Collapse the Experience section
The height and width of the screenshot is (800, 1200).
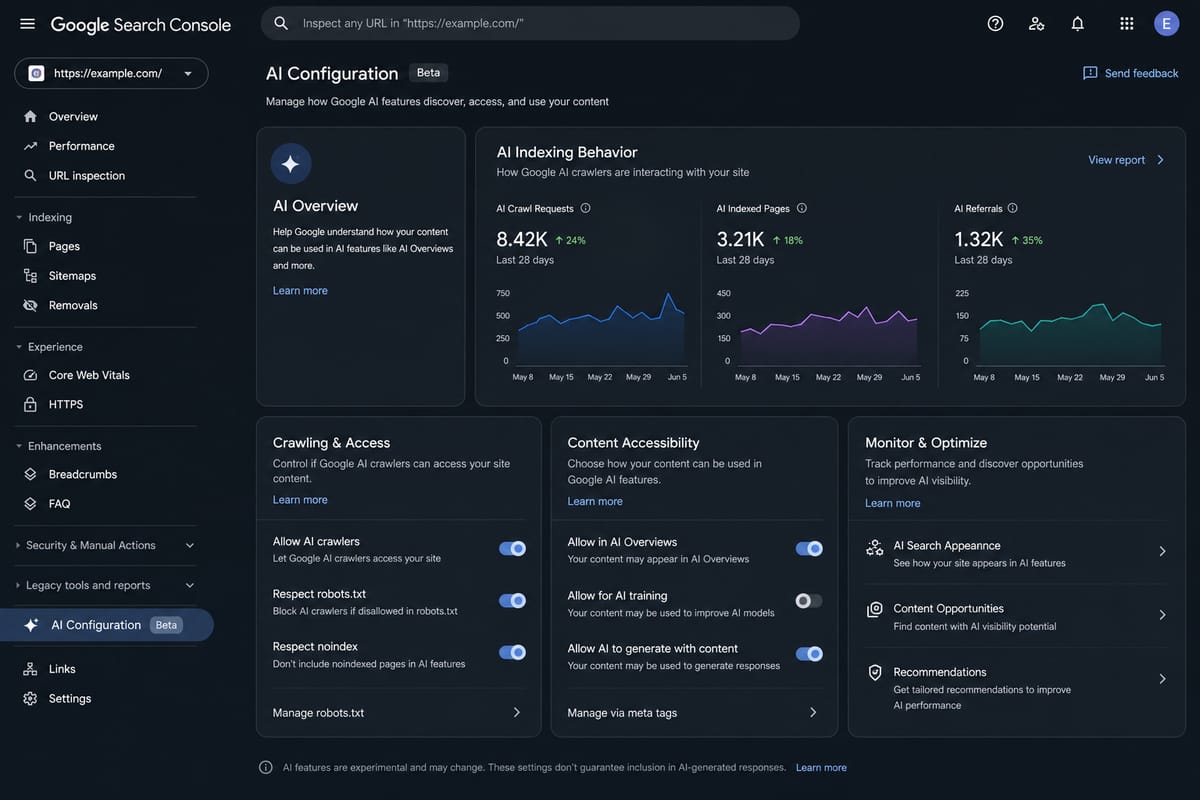pos(19,347)
